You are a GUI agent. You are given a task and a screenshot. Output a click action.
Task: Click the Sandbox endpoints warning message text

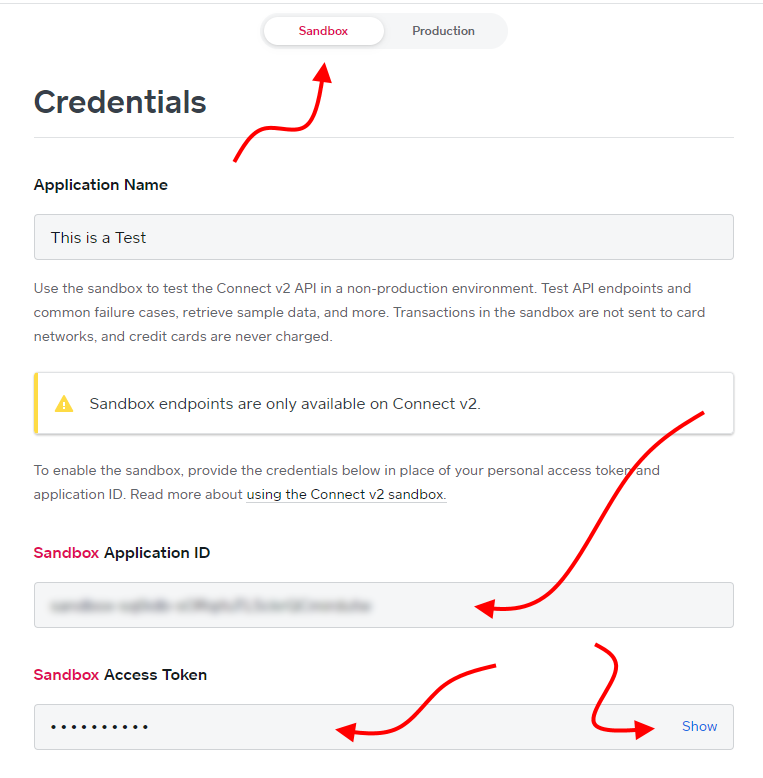pos(285,404)
